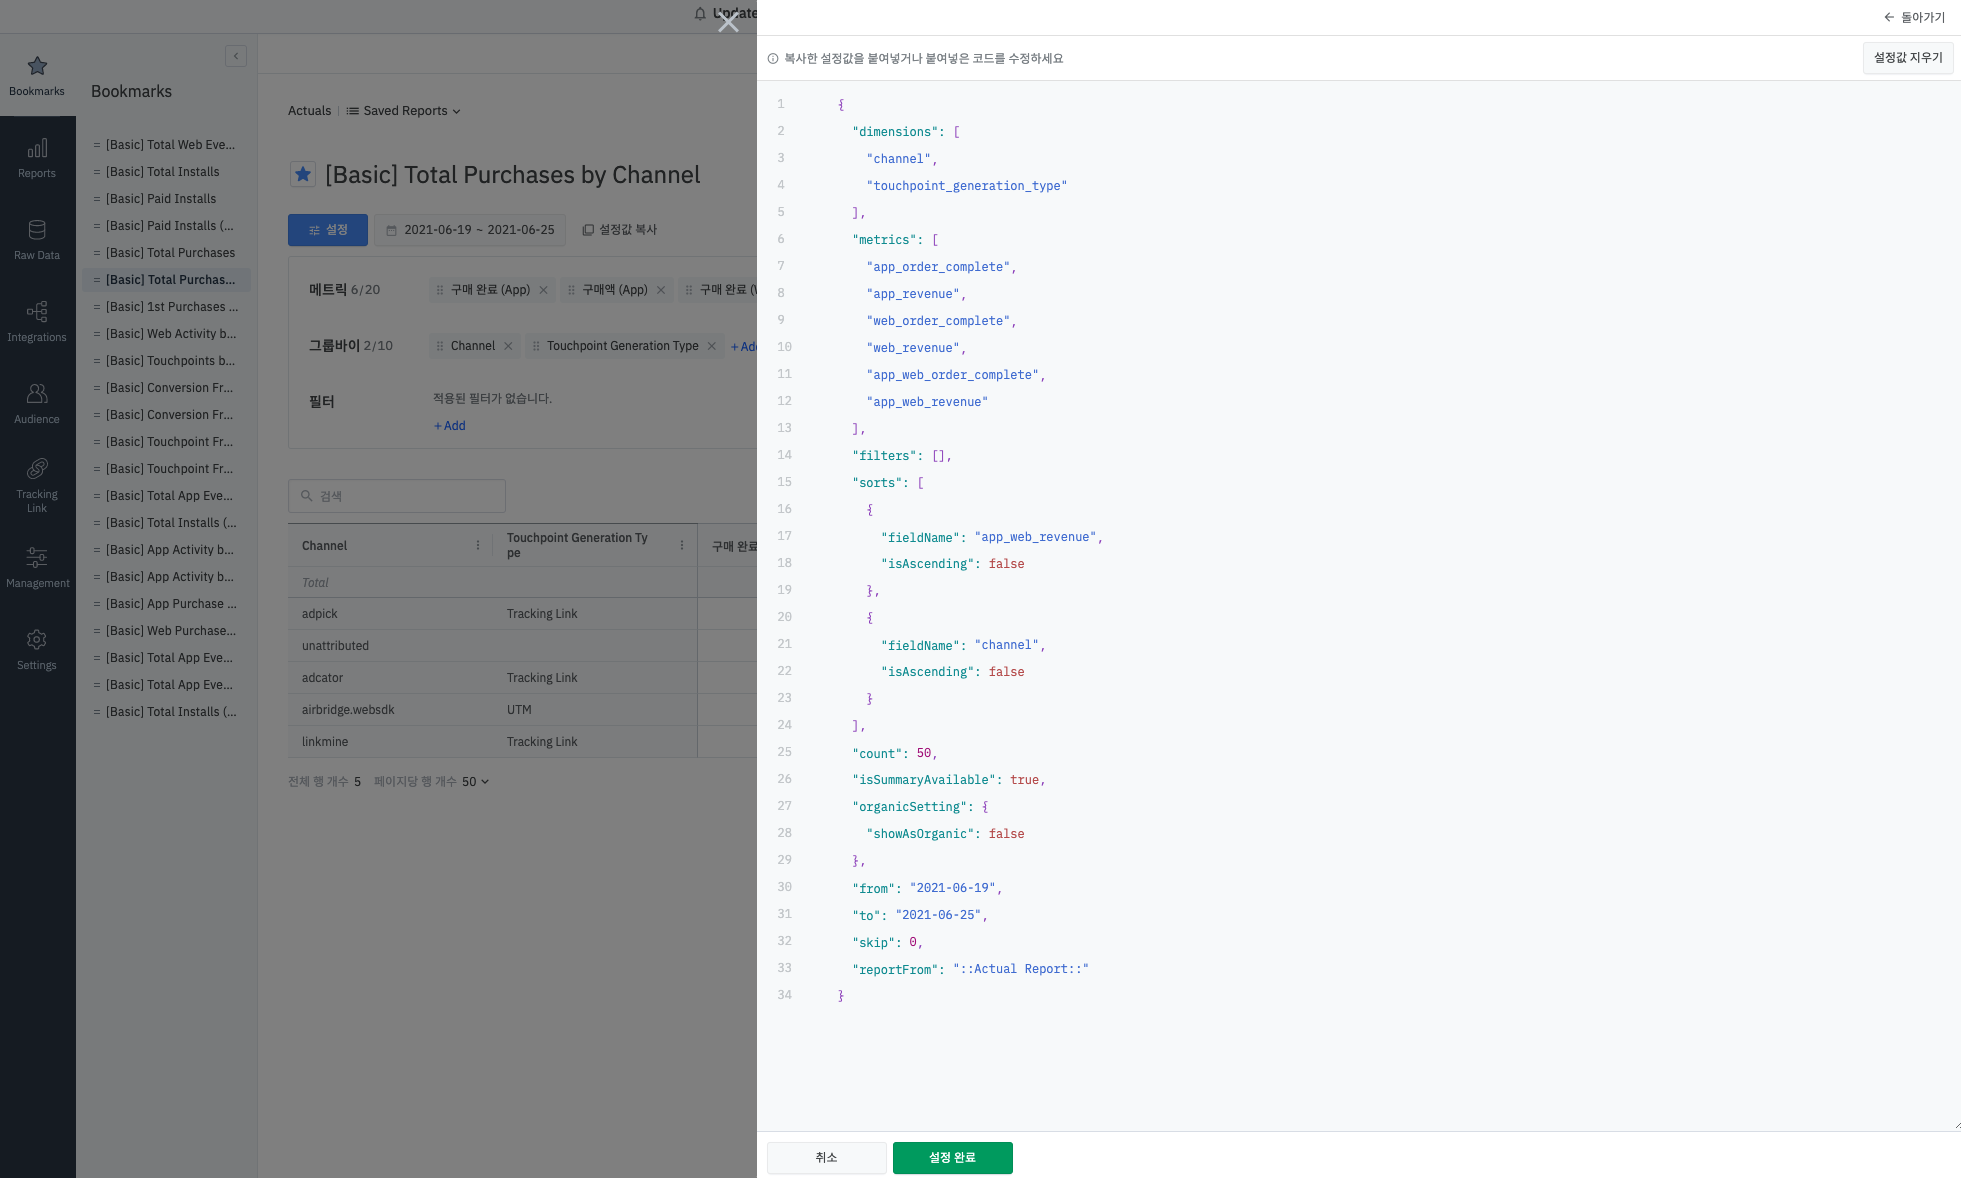Viewport: 1961px width, 1178px height.
Task: Open Touchpoint Generation Type column options
Action: coord(682,546)
